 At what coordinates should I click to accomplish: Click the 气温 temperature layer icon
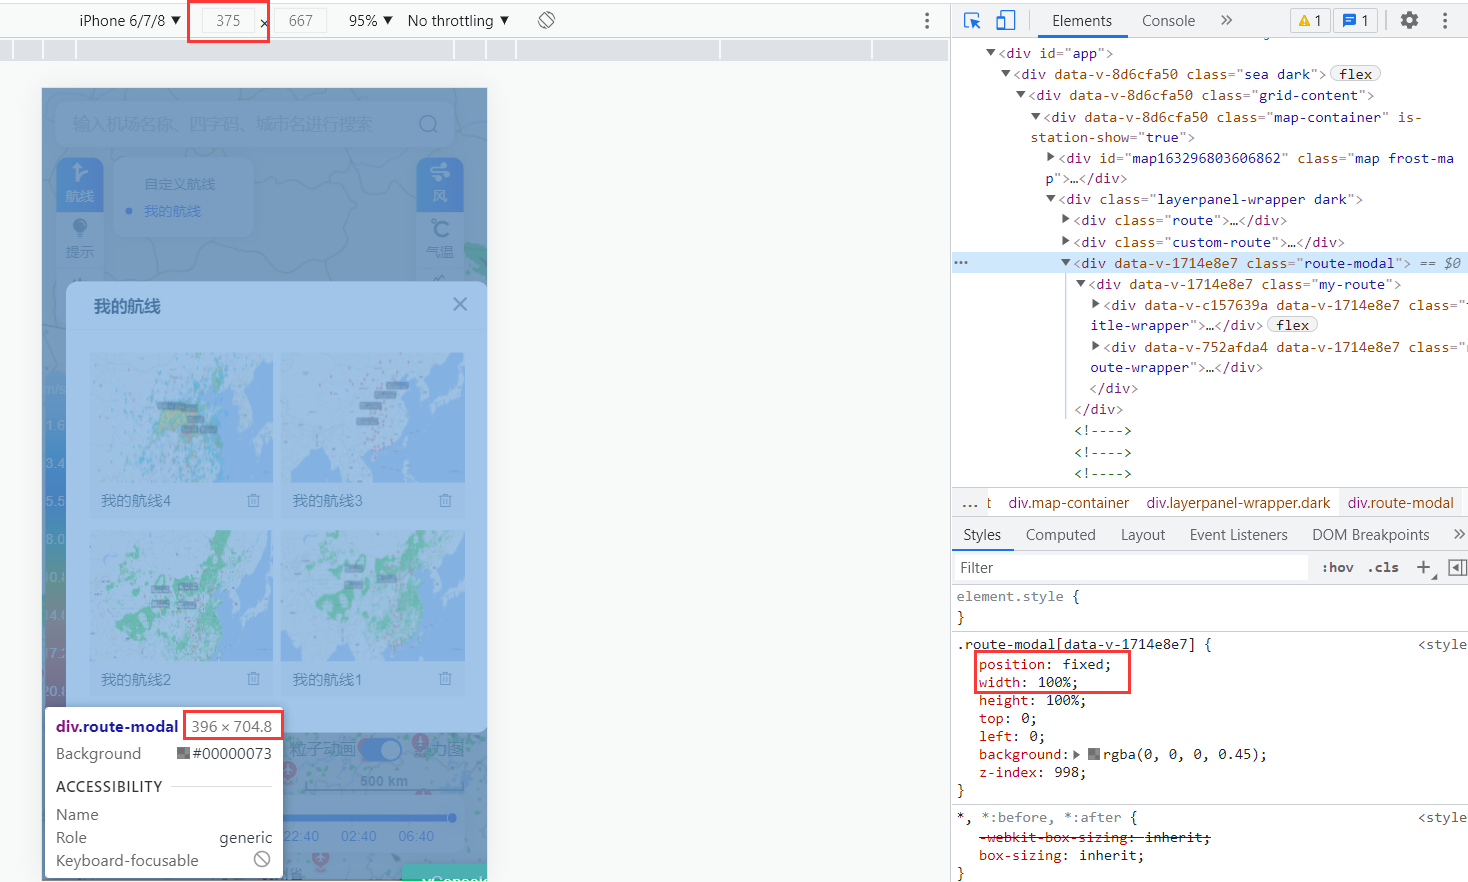click(x=440, y=240)
